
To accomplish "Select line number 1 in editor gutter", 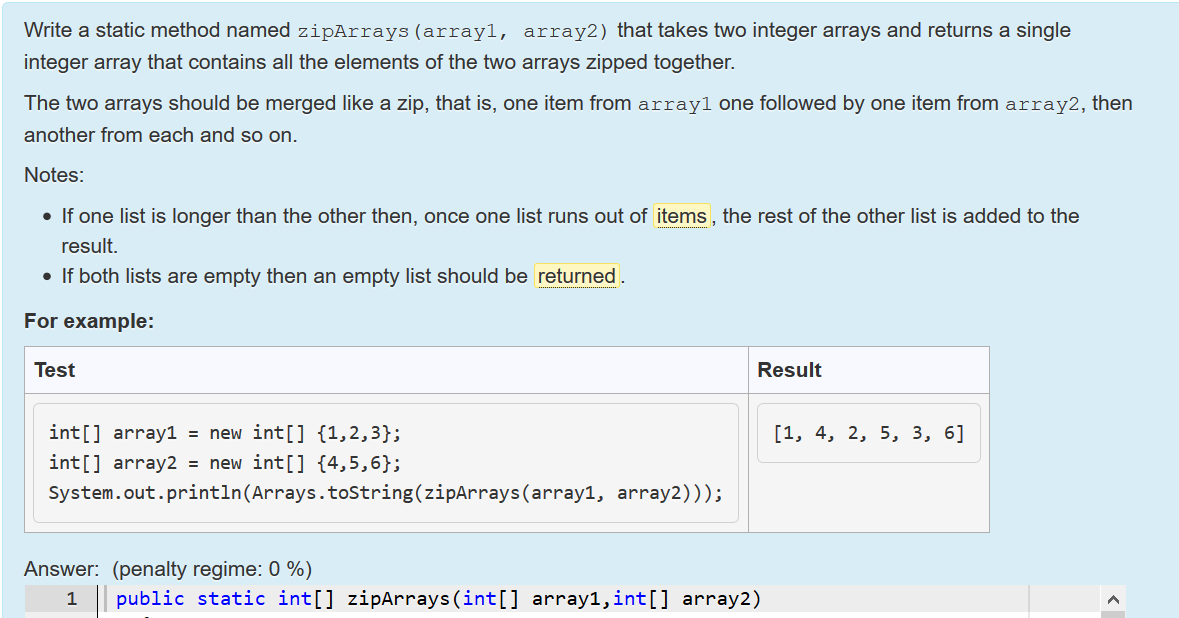I will pyautogui.click(x=71, y=599).
